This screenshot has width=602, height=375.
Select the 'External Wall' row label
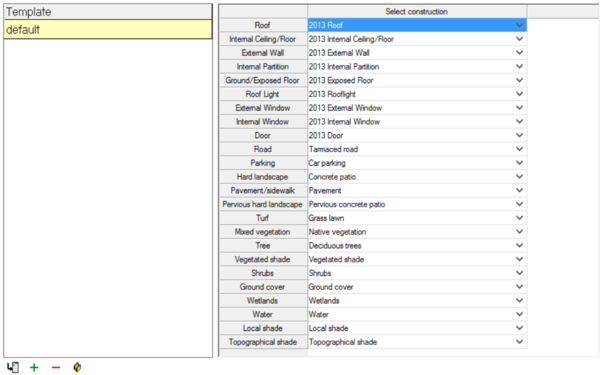point(263,53)
